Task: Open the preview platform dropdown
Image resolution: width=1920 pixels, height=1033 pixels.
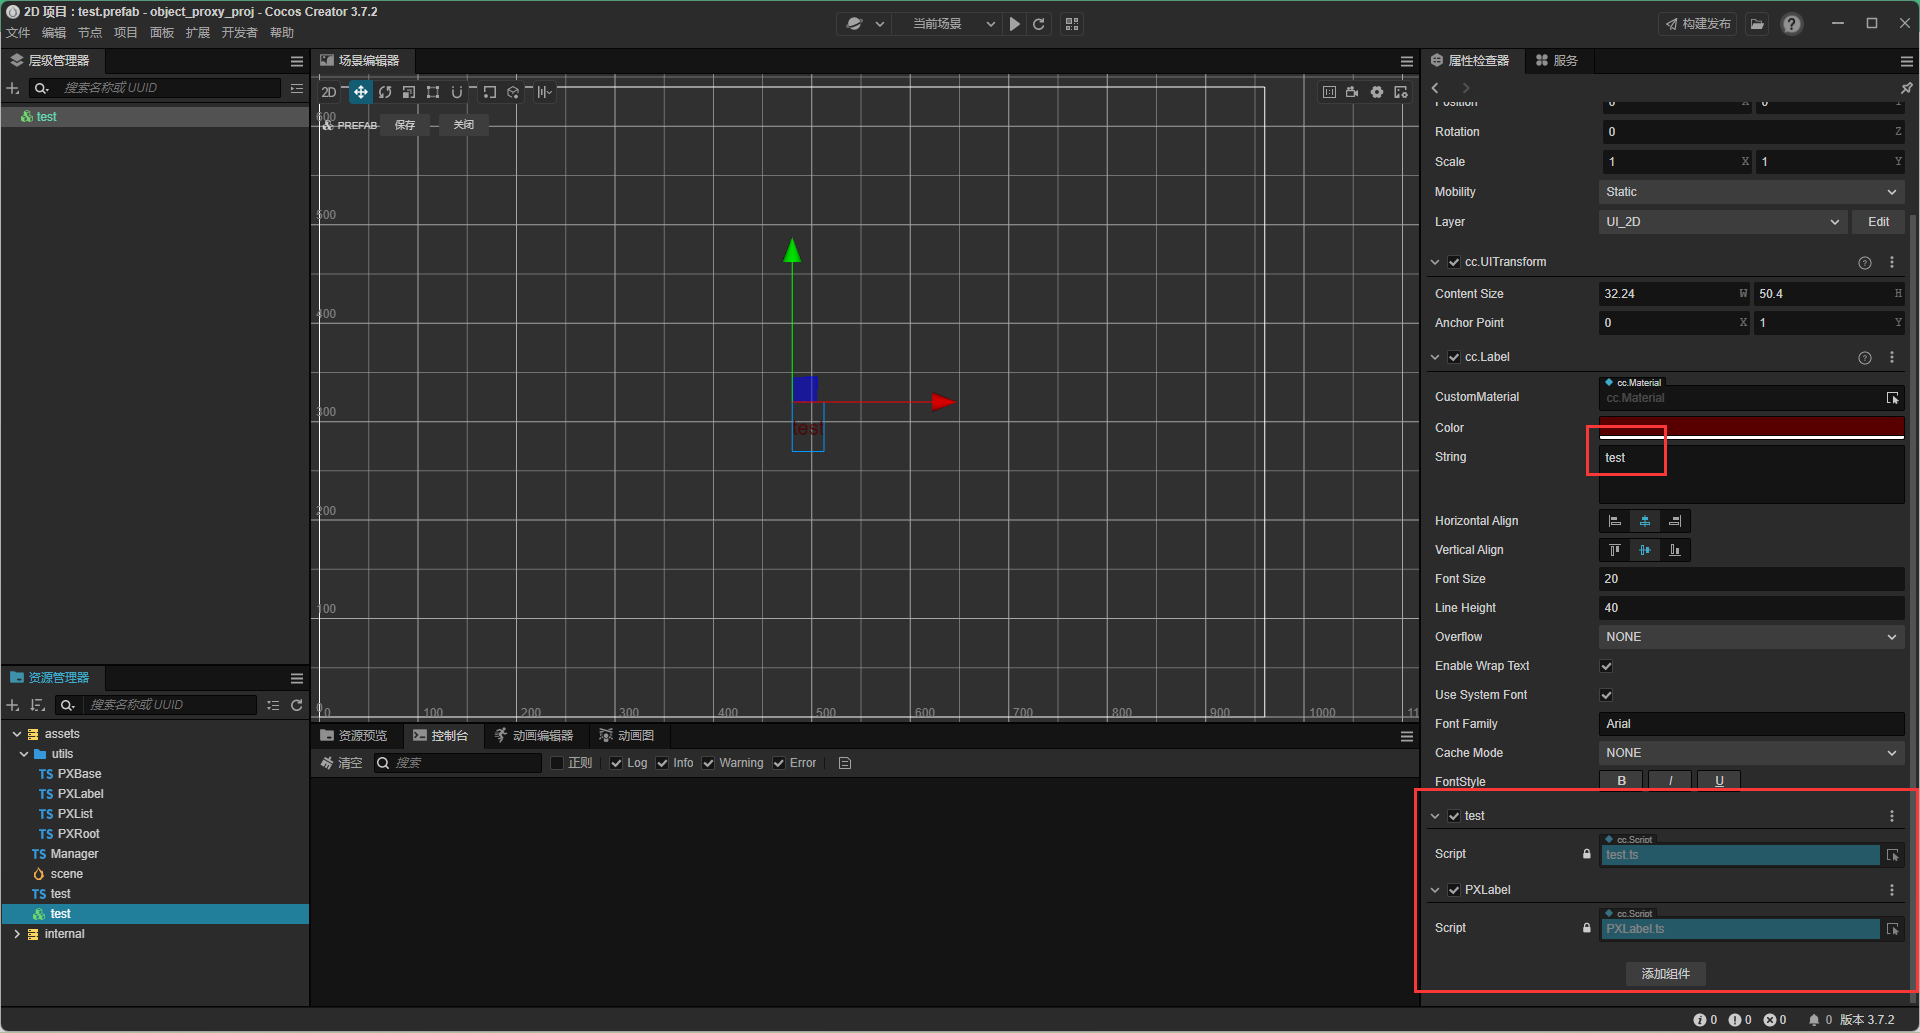Action: point(866,24)
